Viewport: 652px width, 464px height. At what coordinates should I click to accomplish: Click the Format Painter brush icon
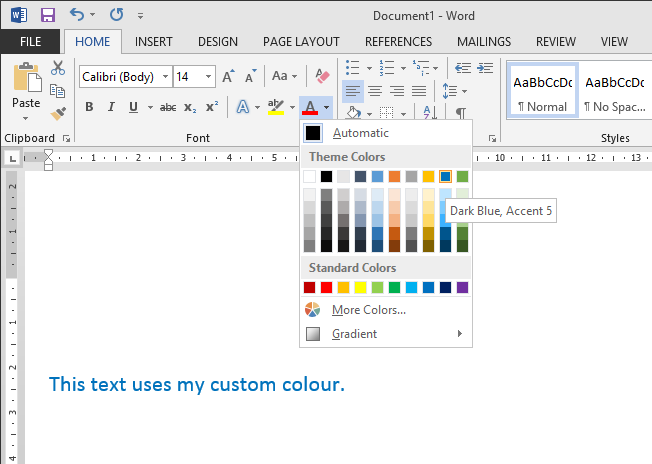(x=58, y=113)
